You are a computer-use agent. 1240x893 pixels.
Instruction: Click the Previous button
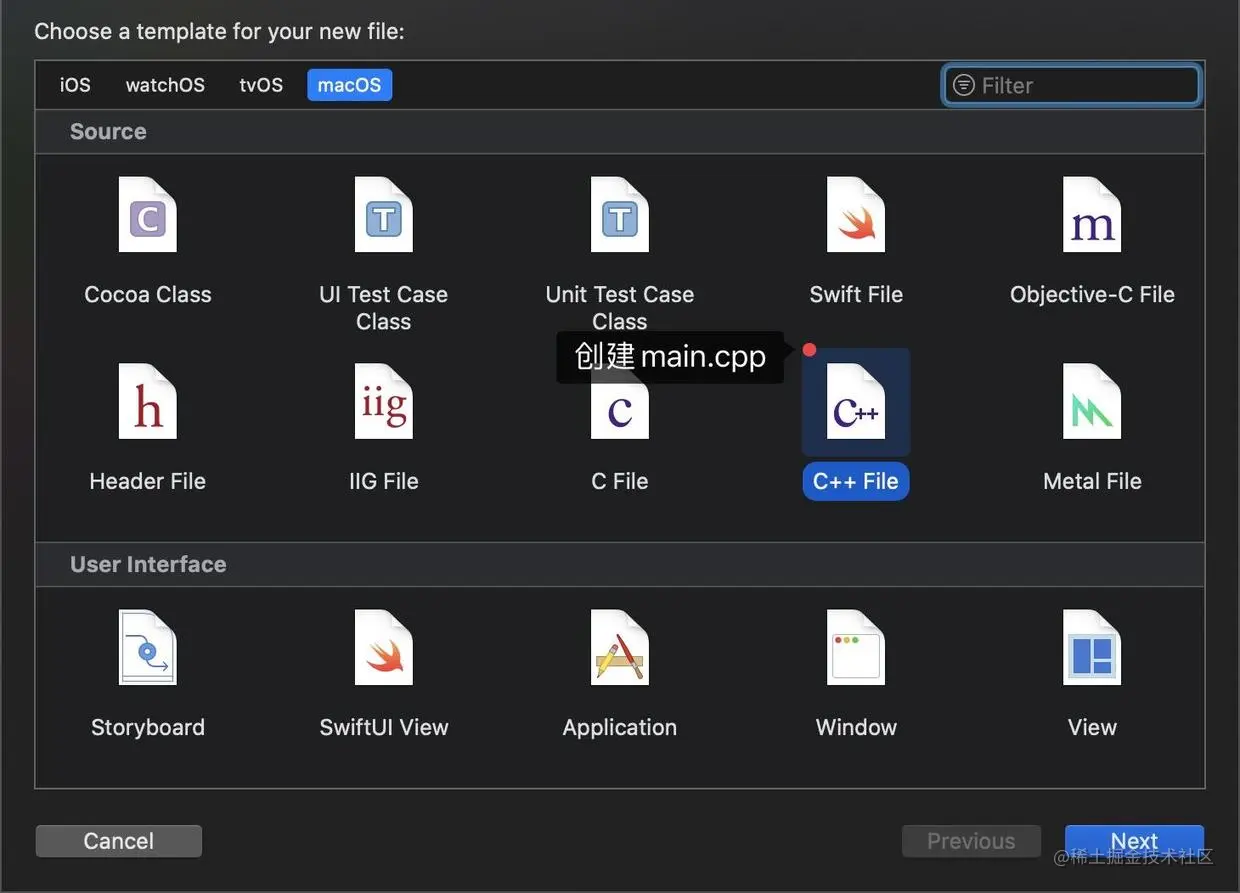[971, 841]
